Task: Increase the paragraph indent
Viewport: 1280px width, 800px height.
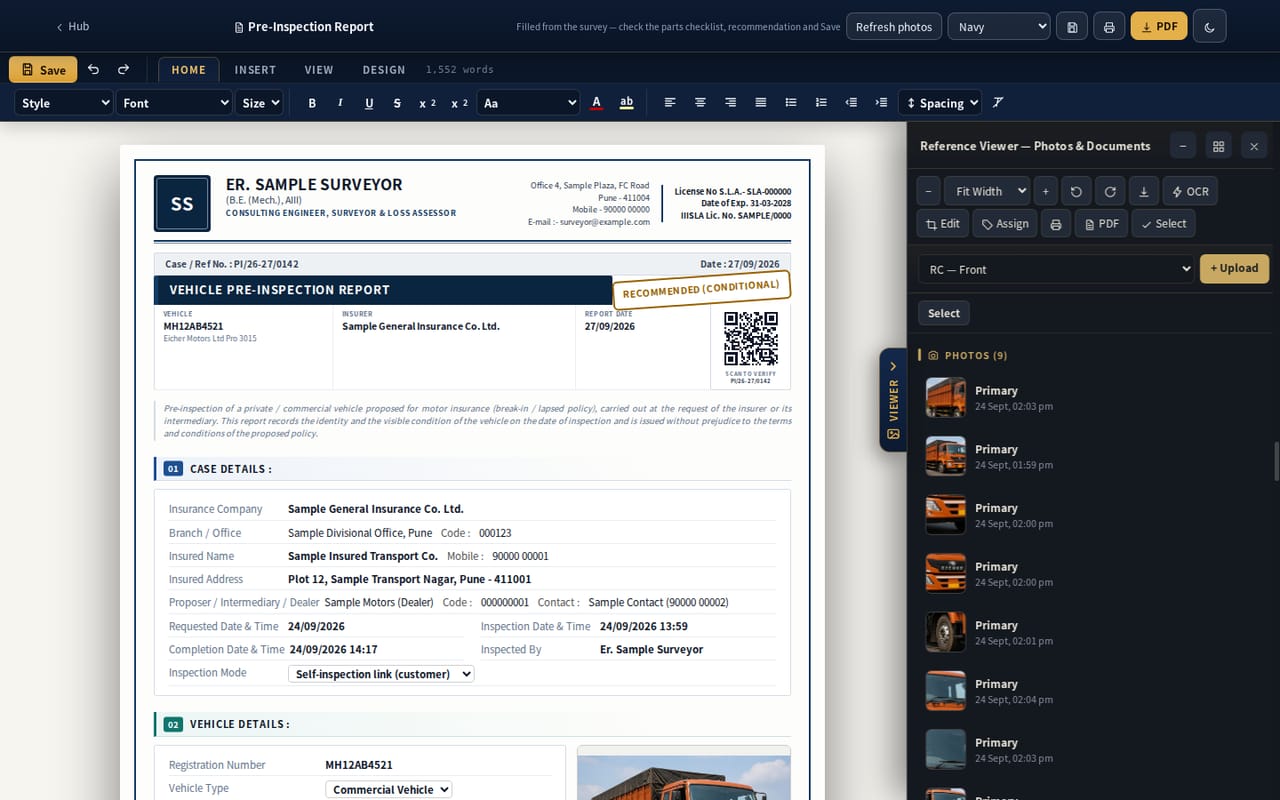Action: point(881,103)
